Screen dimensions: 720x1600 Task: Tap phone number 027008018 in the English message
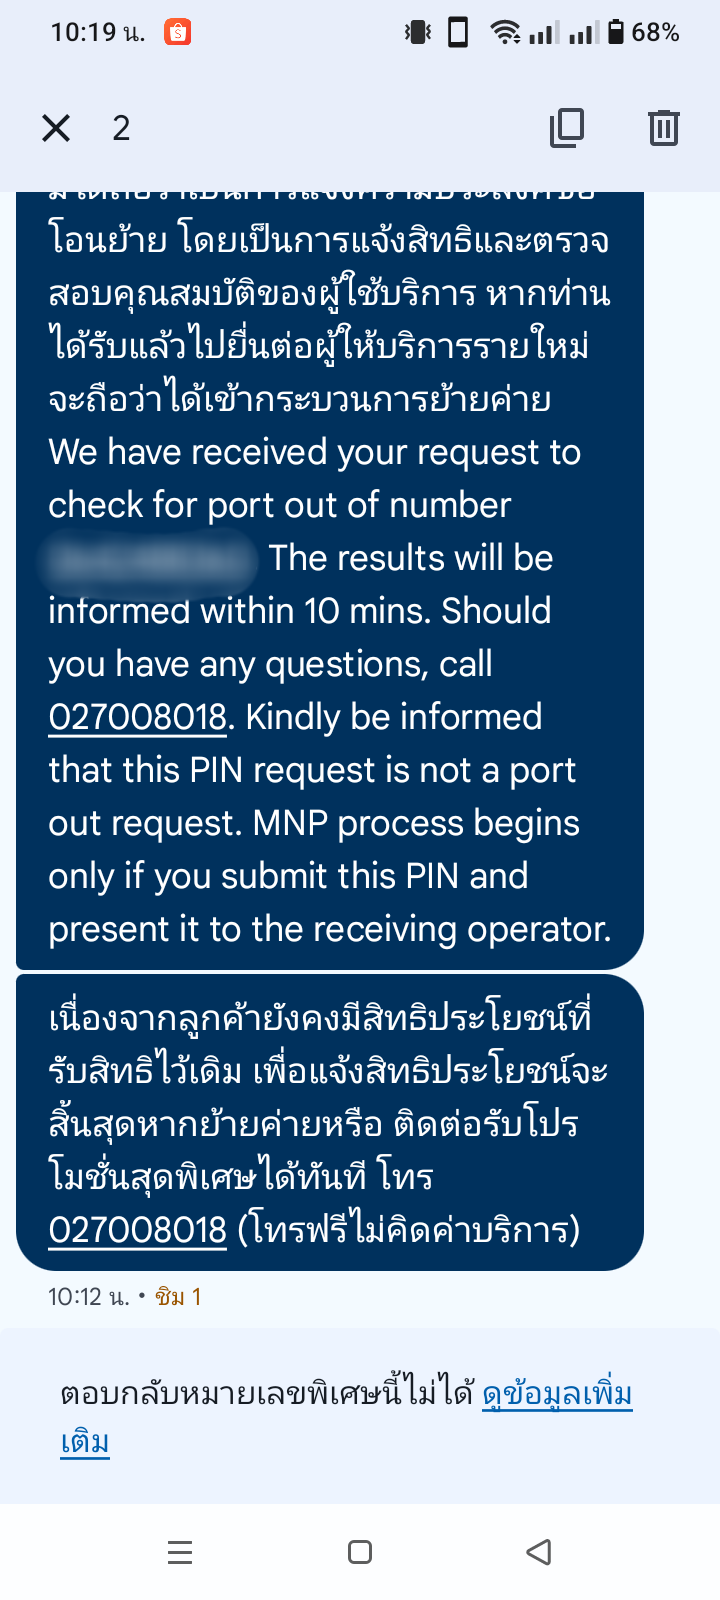coord(138,718)
